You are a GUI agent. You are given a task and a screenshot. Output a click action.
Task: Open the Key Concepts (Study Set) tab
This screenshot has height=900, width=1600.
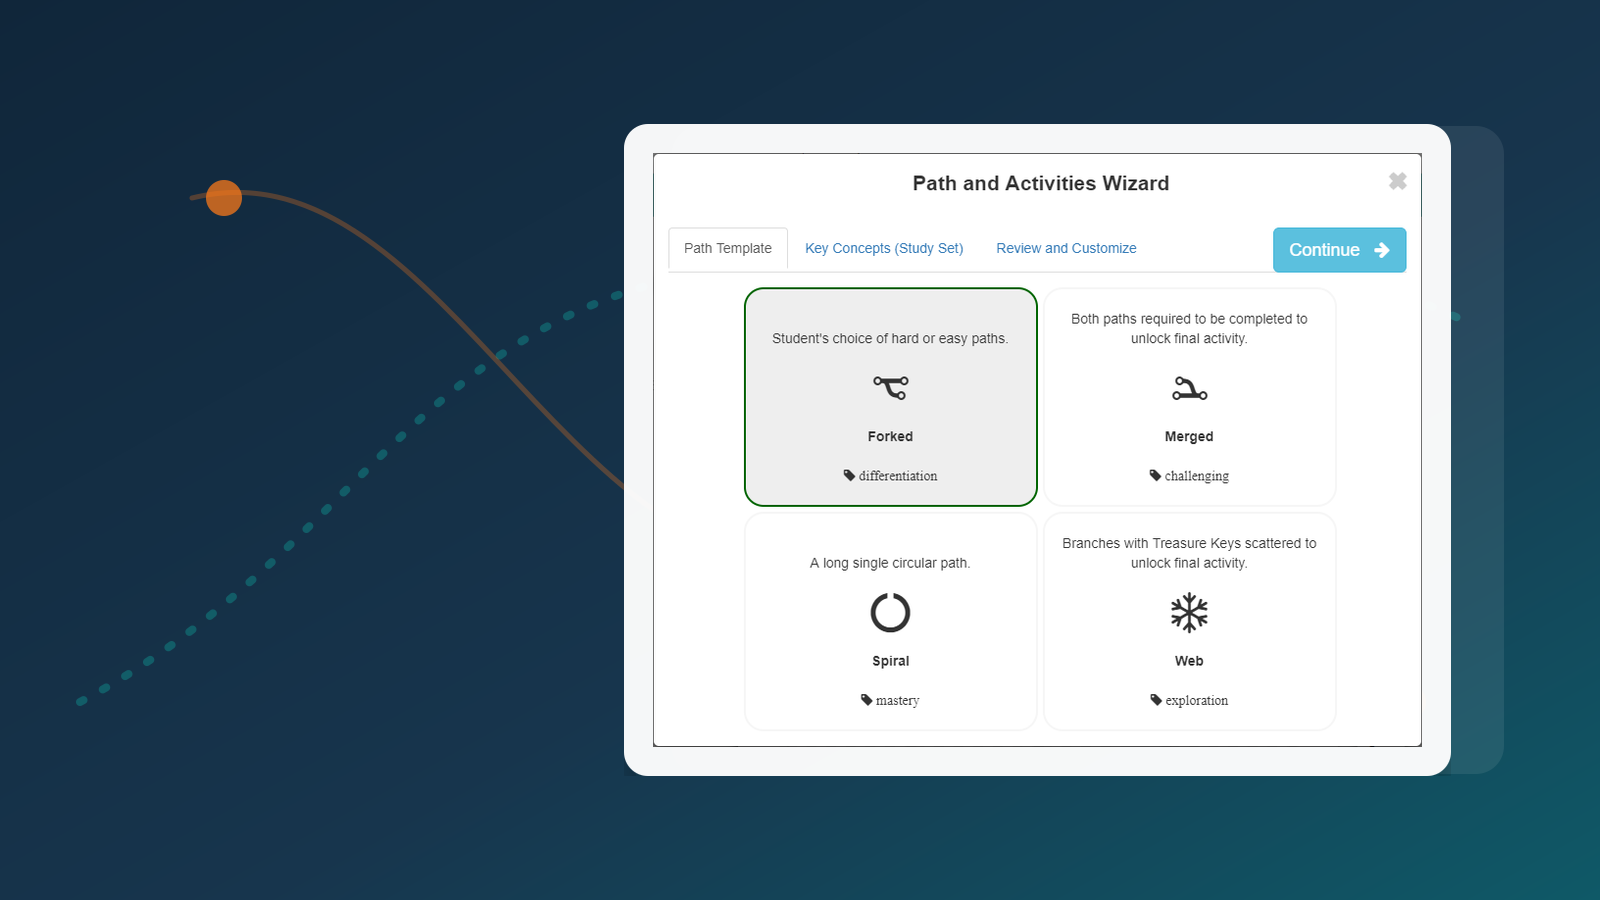coord(884,249)
